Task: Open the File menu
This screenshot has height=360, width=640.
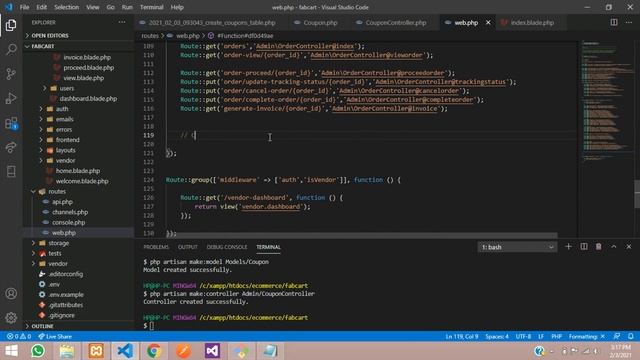Action: (24, 7)
